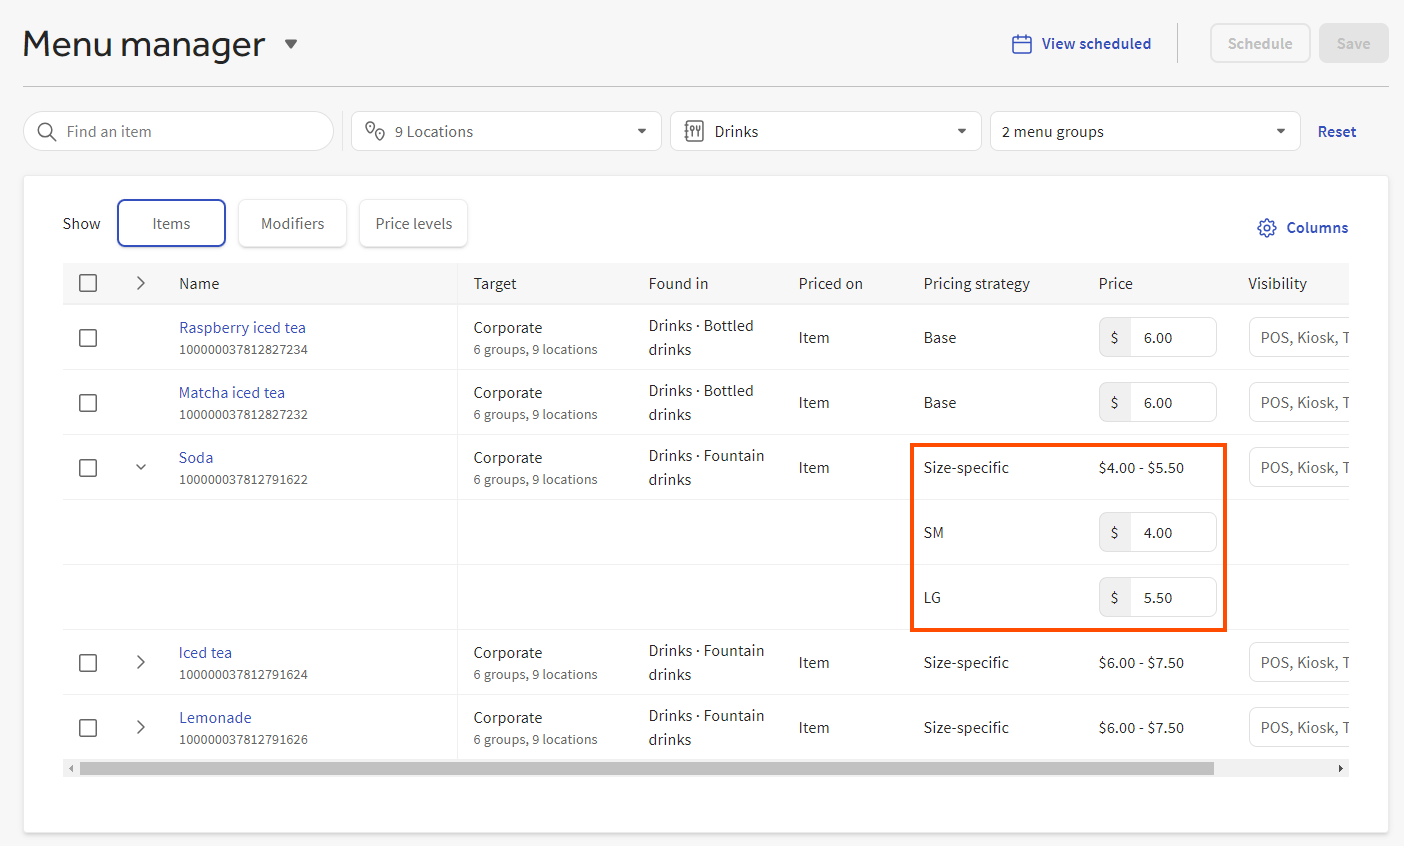Click Soda's Size-specific pricing strategy cell
Viewport: 1404px width, 846px height.
[x=966, y=468]
